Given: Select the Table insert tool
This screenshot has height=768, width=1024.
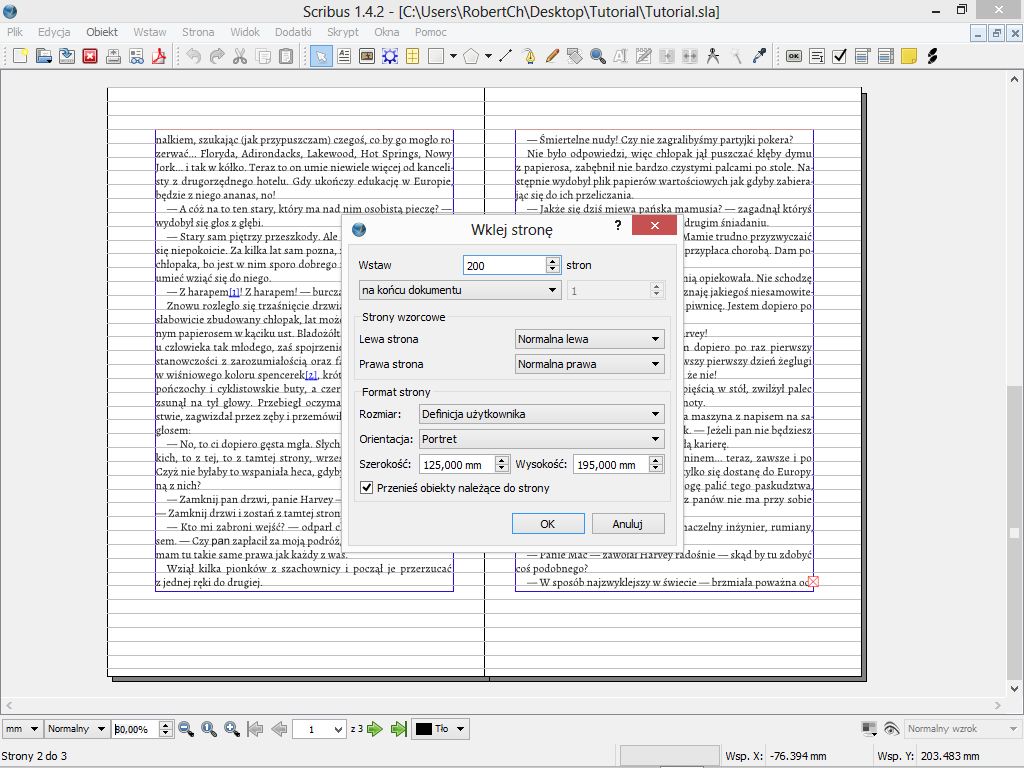Looking at the screenshot, I should click(x=411, y=56).
